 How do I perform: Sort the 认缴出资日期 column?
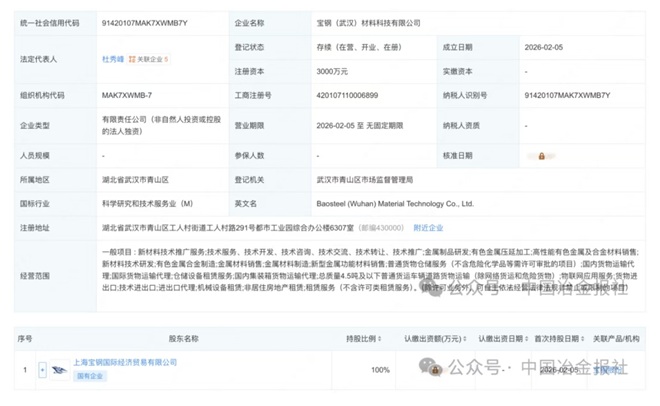point(525,338)
